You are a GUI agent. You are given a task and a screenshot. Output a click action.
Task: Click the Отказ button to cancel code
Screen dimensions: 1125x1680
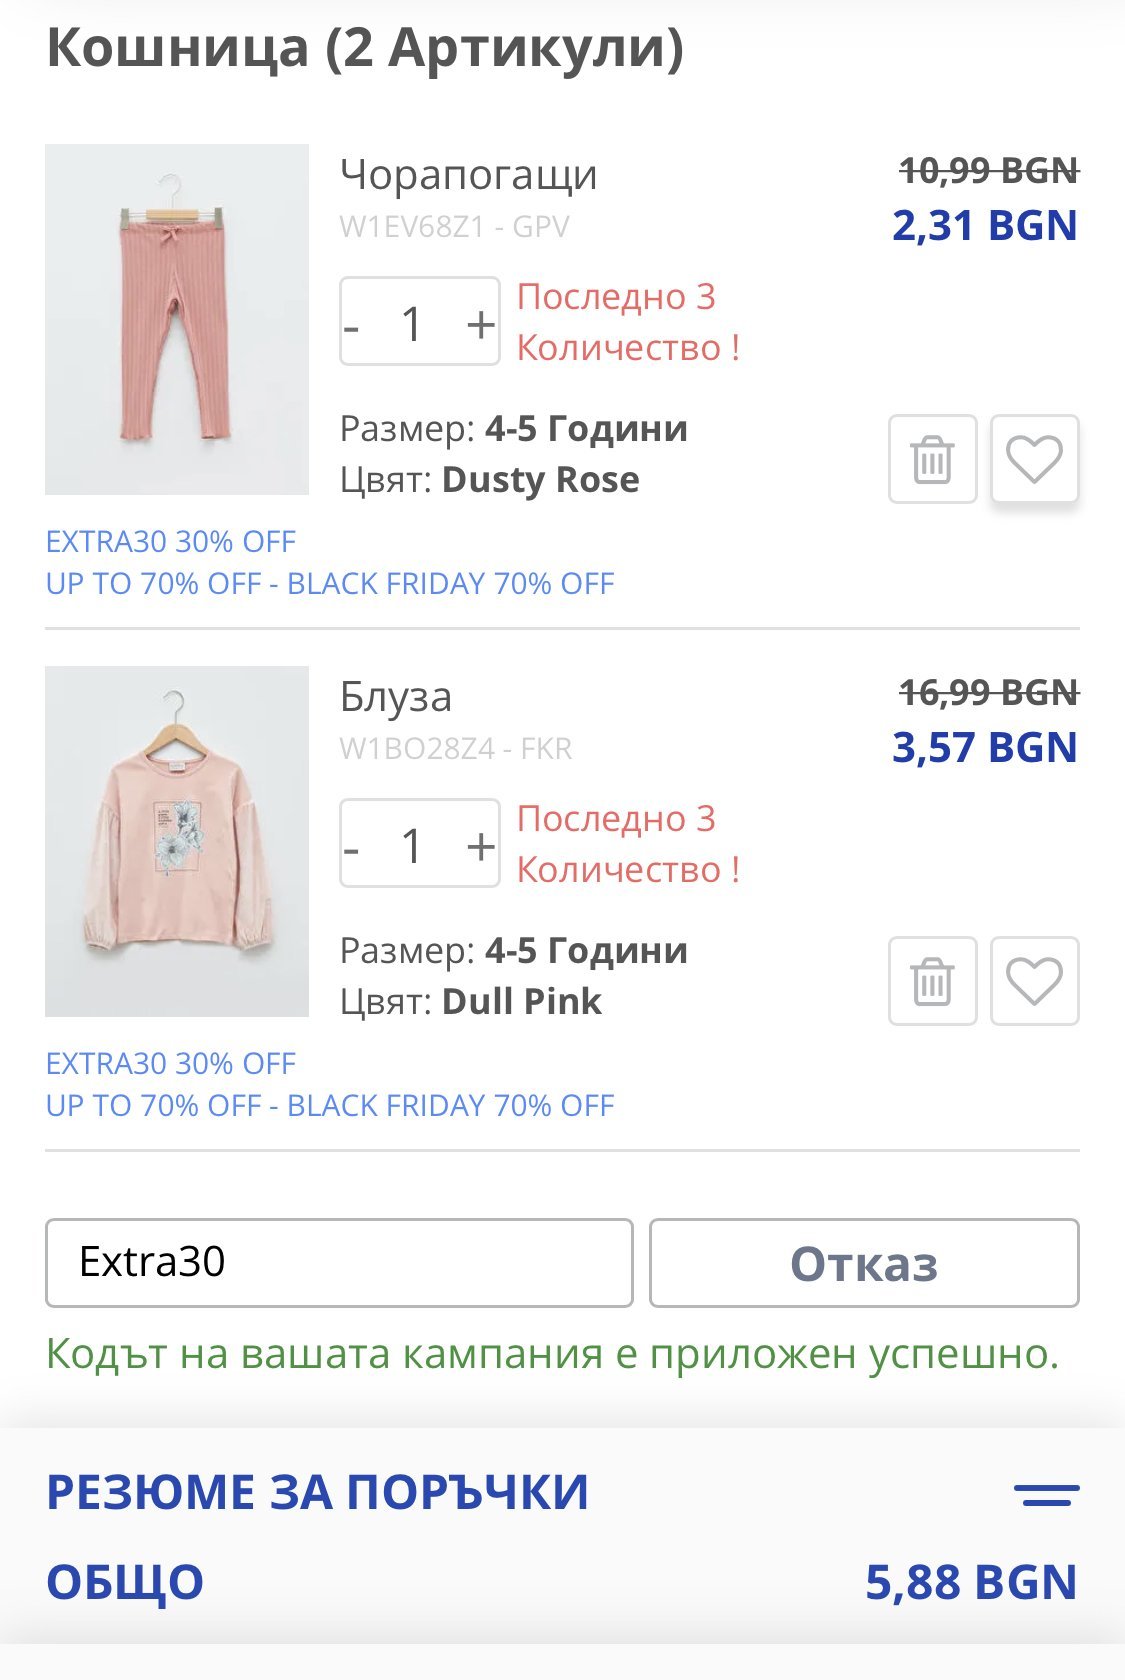(864, 1263)
